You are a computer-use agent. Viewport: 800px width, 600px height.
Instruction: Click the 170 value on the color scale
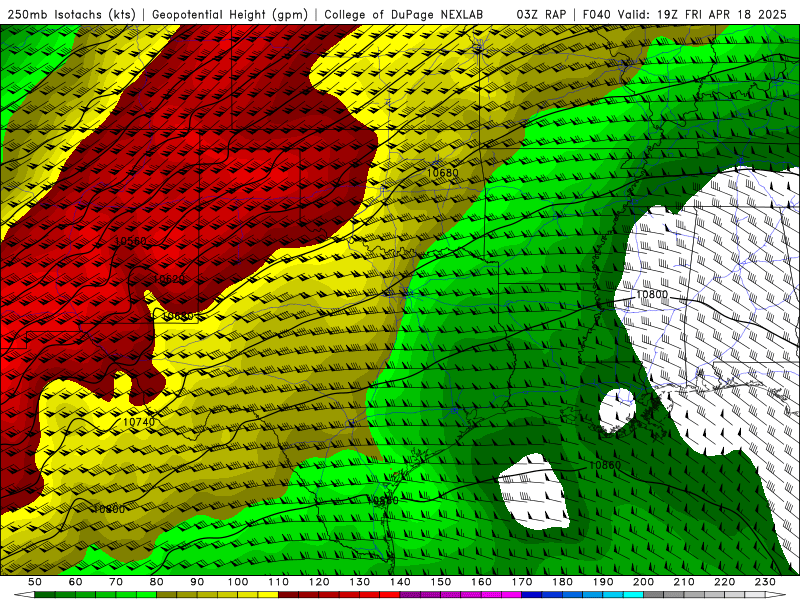coord(521,582)
